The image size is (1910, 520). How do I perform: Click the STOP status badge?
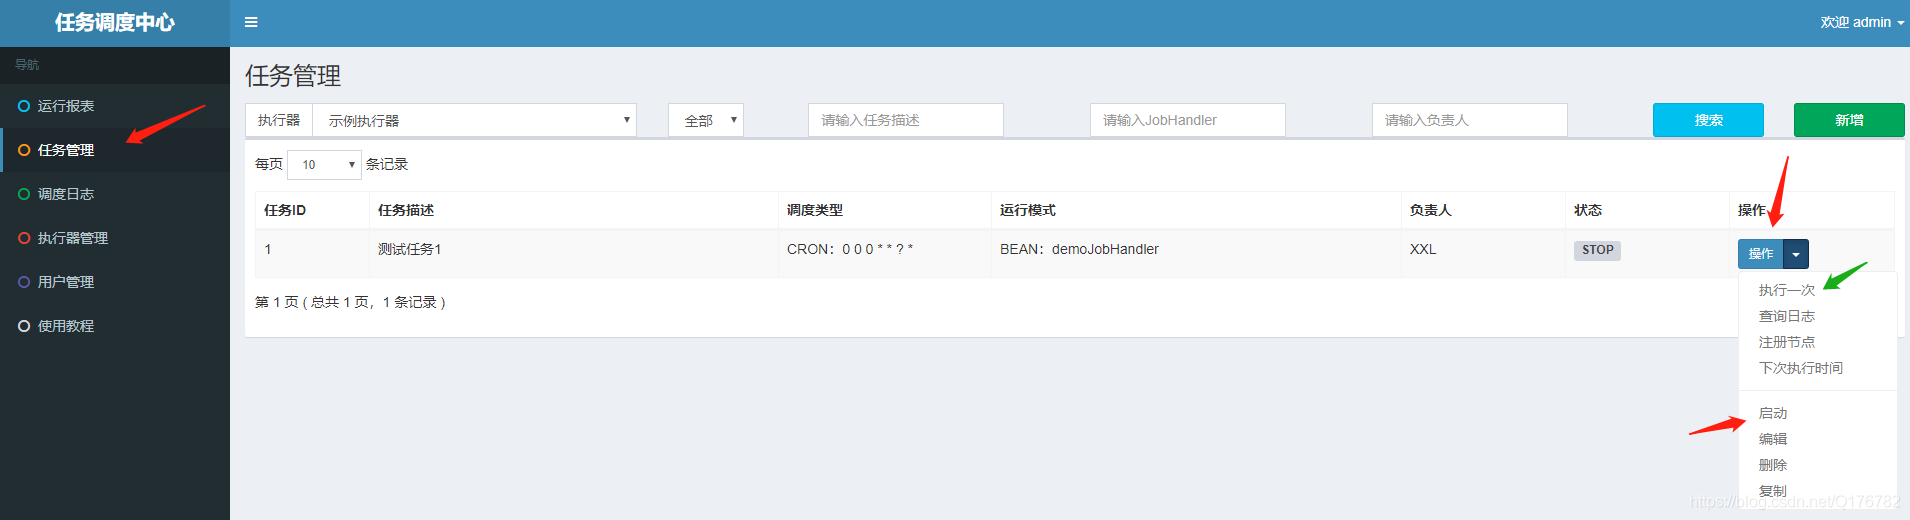[x=1597, y=250]
